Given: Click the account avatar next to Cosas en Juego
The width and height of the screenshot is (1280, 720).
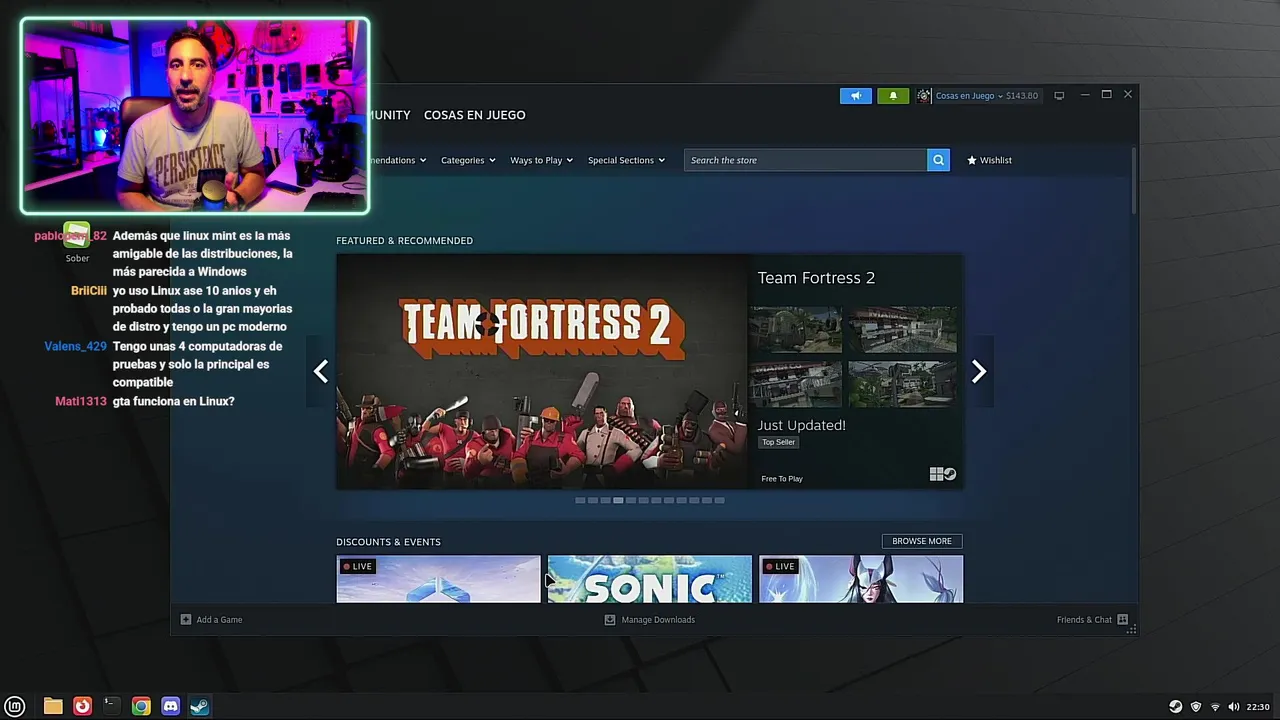Looking at the screenshot, I should pyautogui.click(x=923, y=96).
